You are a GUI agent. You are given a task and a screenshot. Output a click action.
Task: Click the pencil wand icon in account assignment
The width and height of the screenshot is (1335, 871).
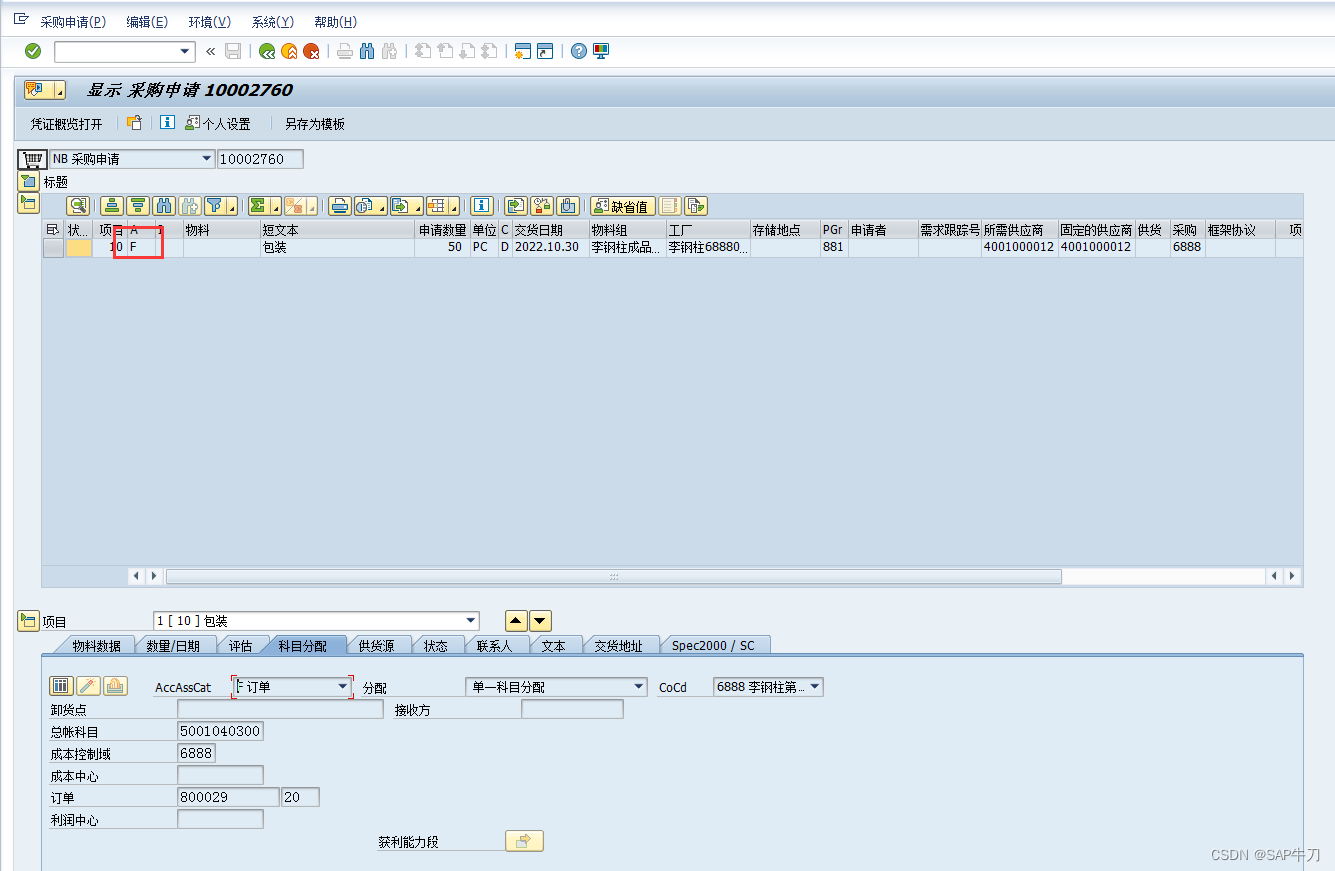click(x=88, y=686)
